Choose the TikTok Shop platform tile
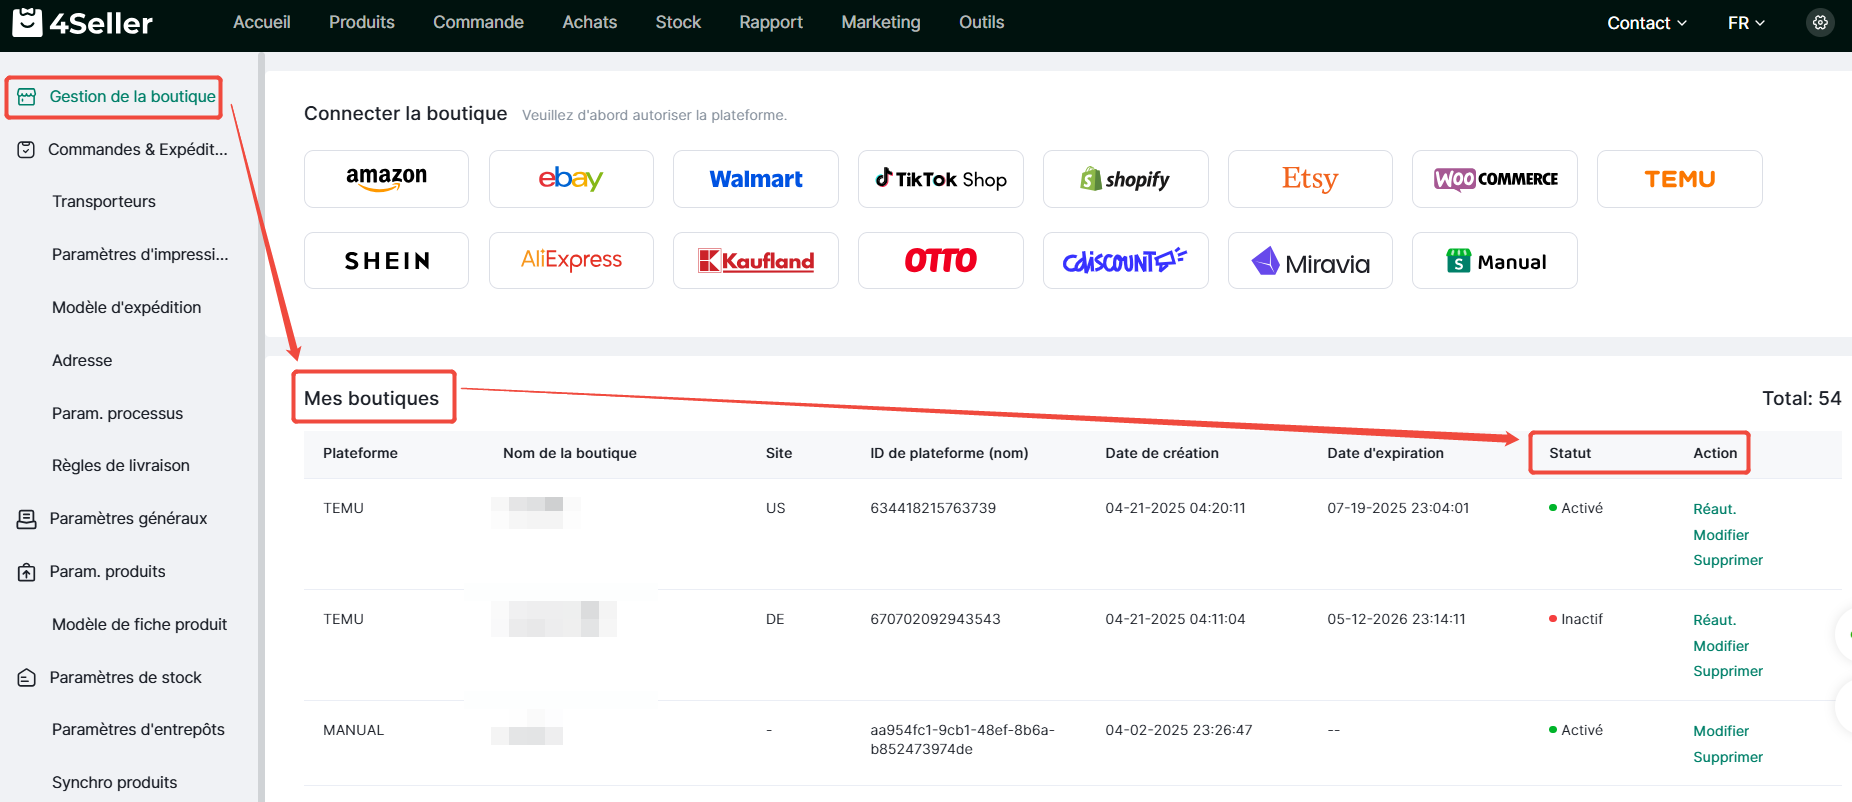Viewport: 1852px width, 802px height. tap(940, 179)
